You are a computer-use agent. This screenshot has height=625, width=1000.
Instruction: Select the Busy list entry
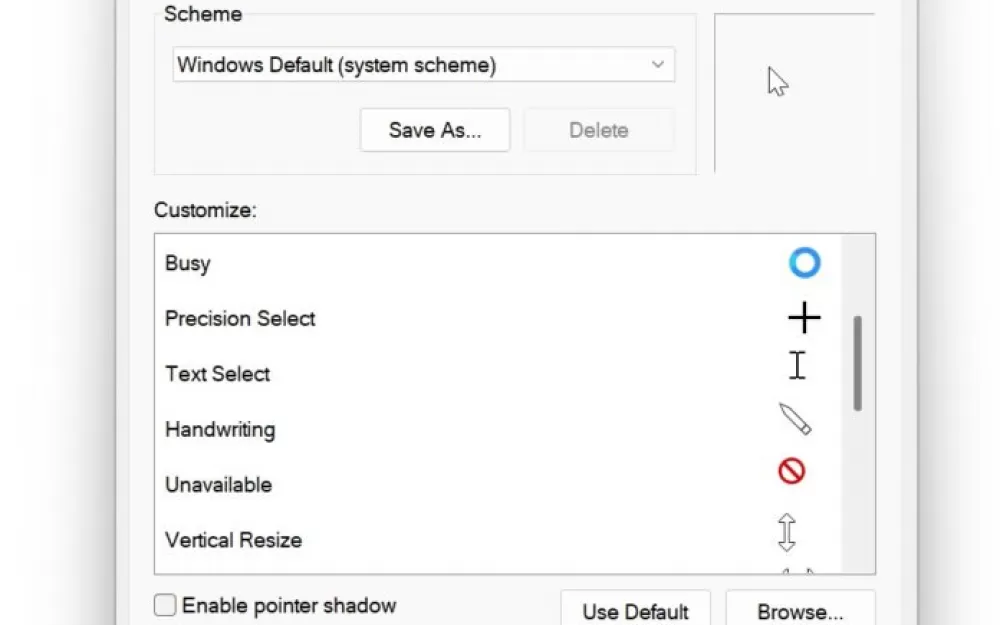pyautogui.click(x=497, y=263)
